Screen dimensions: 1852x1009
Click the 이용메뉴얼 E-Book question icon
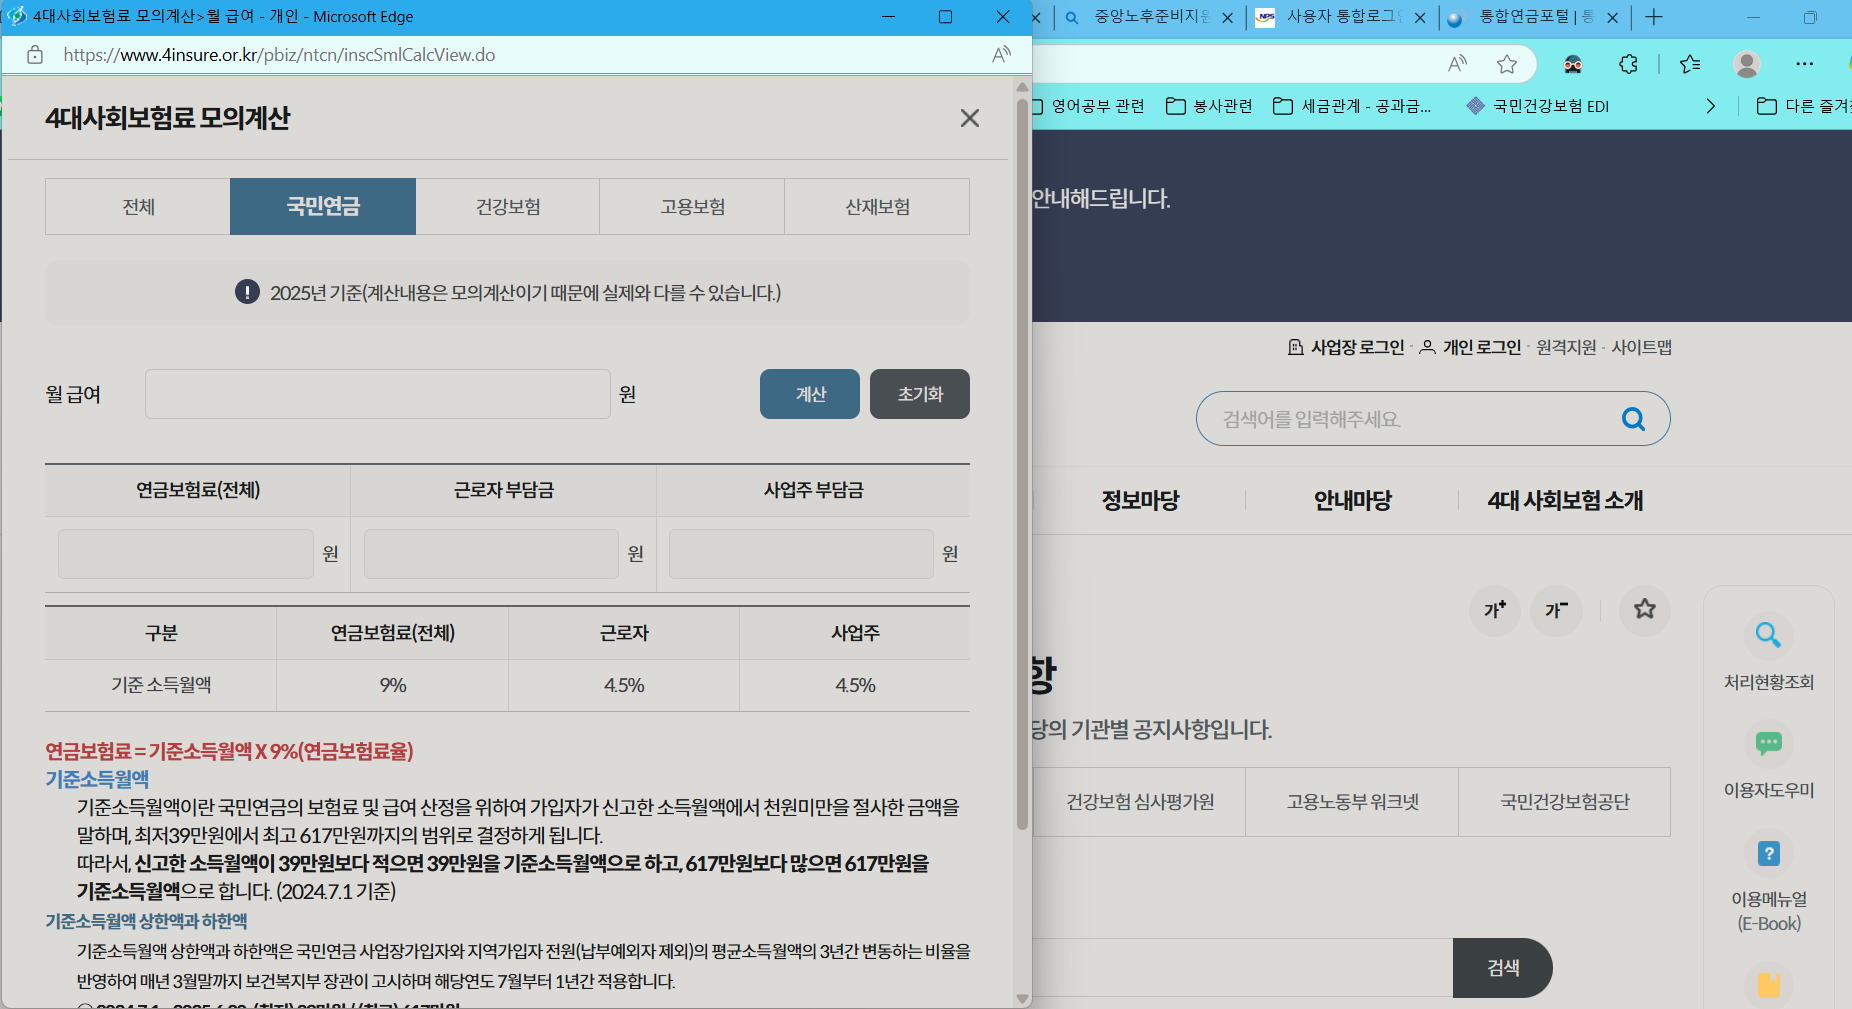coord(1768,853)
